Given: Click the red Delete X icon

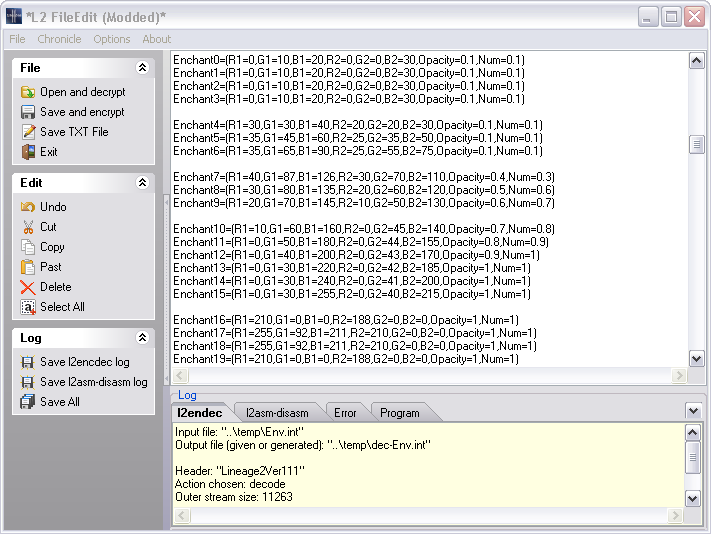Looking at the screenshot, I should tap(28, 287).
